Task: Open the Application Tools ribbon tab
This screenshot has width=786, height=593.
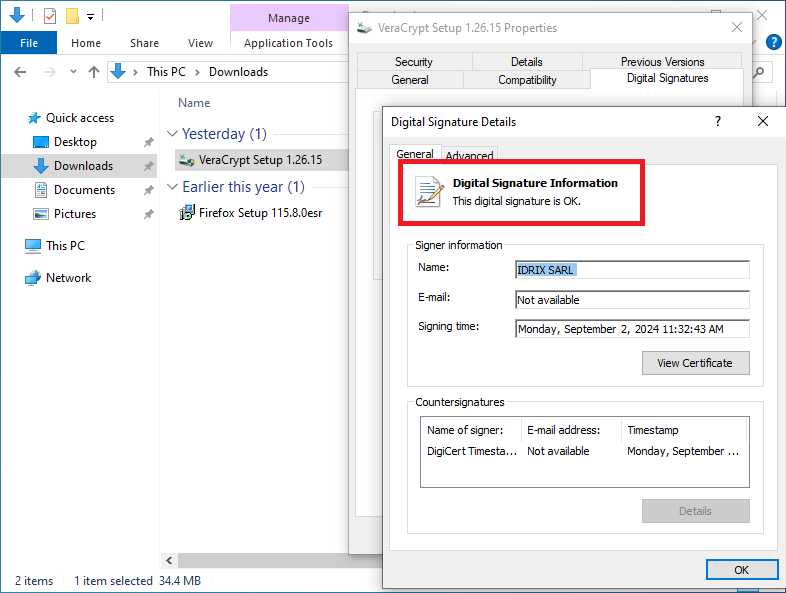Action: pos(288,43)
